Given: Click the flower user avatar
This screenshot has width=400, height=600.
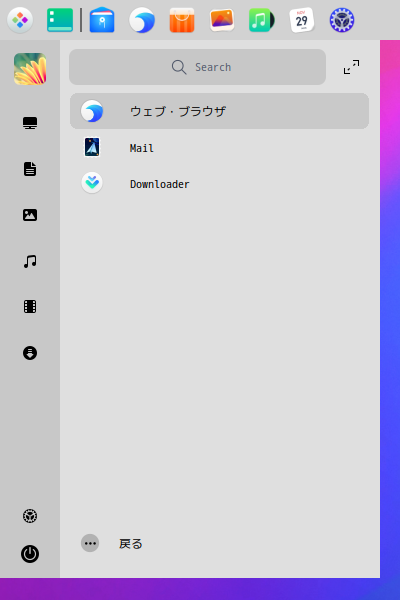Looking at the screenshot, I should click(x=30, y=69).
